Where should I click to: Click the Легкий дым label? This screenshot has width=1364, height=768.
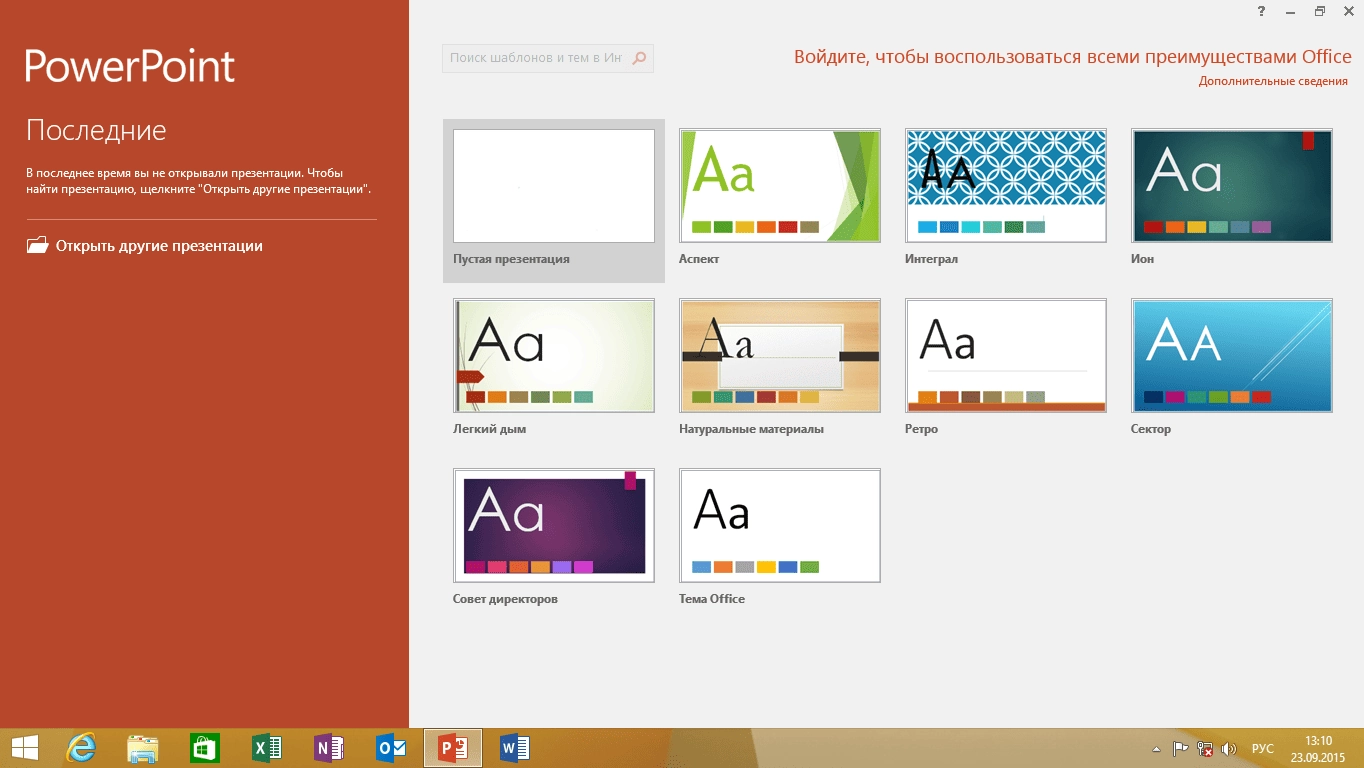point(489,429)
